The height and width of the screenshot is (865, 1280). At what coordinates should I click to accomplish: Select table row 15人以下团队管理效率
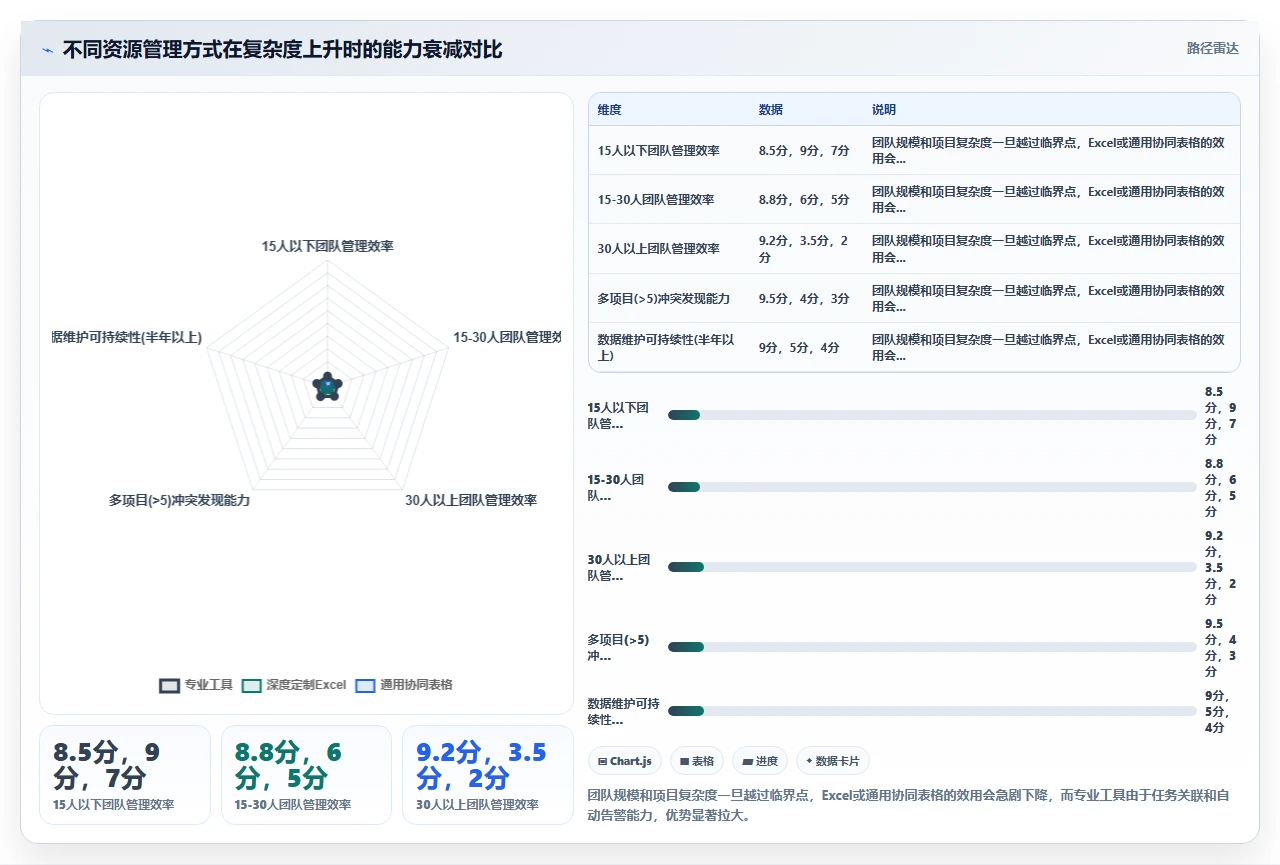coord(914,150)
